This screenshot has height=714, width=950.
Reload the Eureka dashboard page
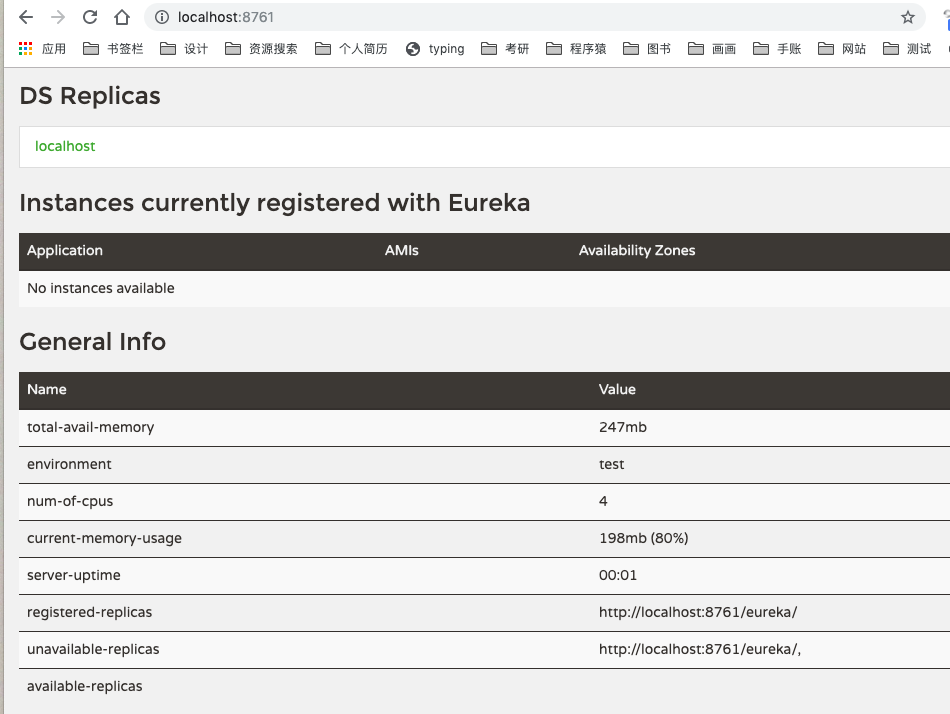pos(90,17)
